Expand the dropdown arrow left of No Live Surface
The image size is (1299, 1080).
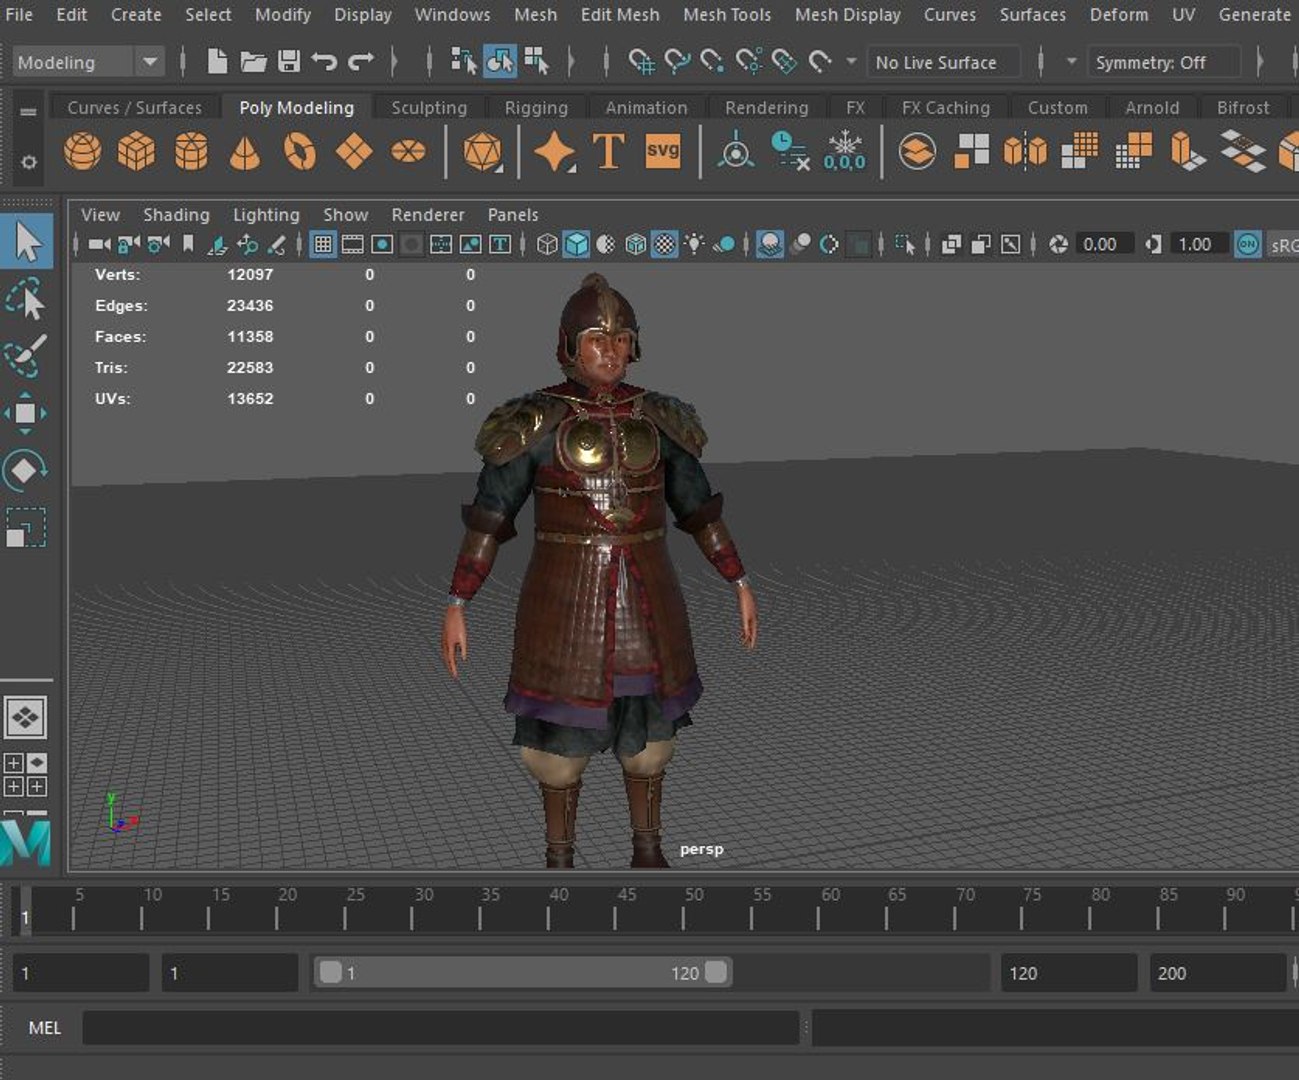pyautogui.click(x=851, y=62)
